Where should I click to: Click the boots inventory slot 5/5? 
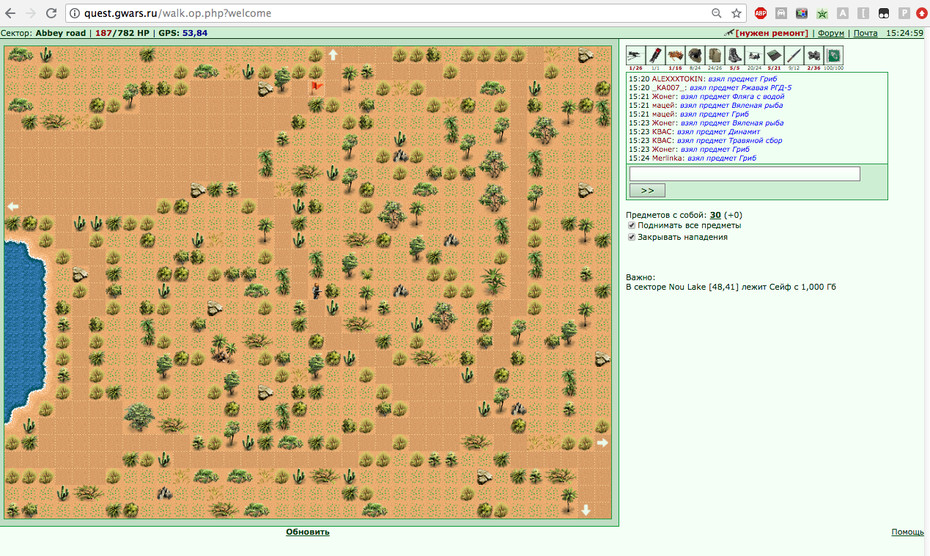(734, 56)
